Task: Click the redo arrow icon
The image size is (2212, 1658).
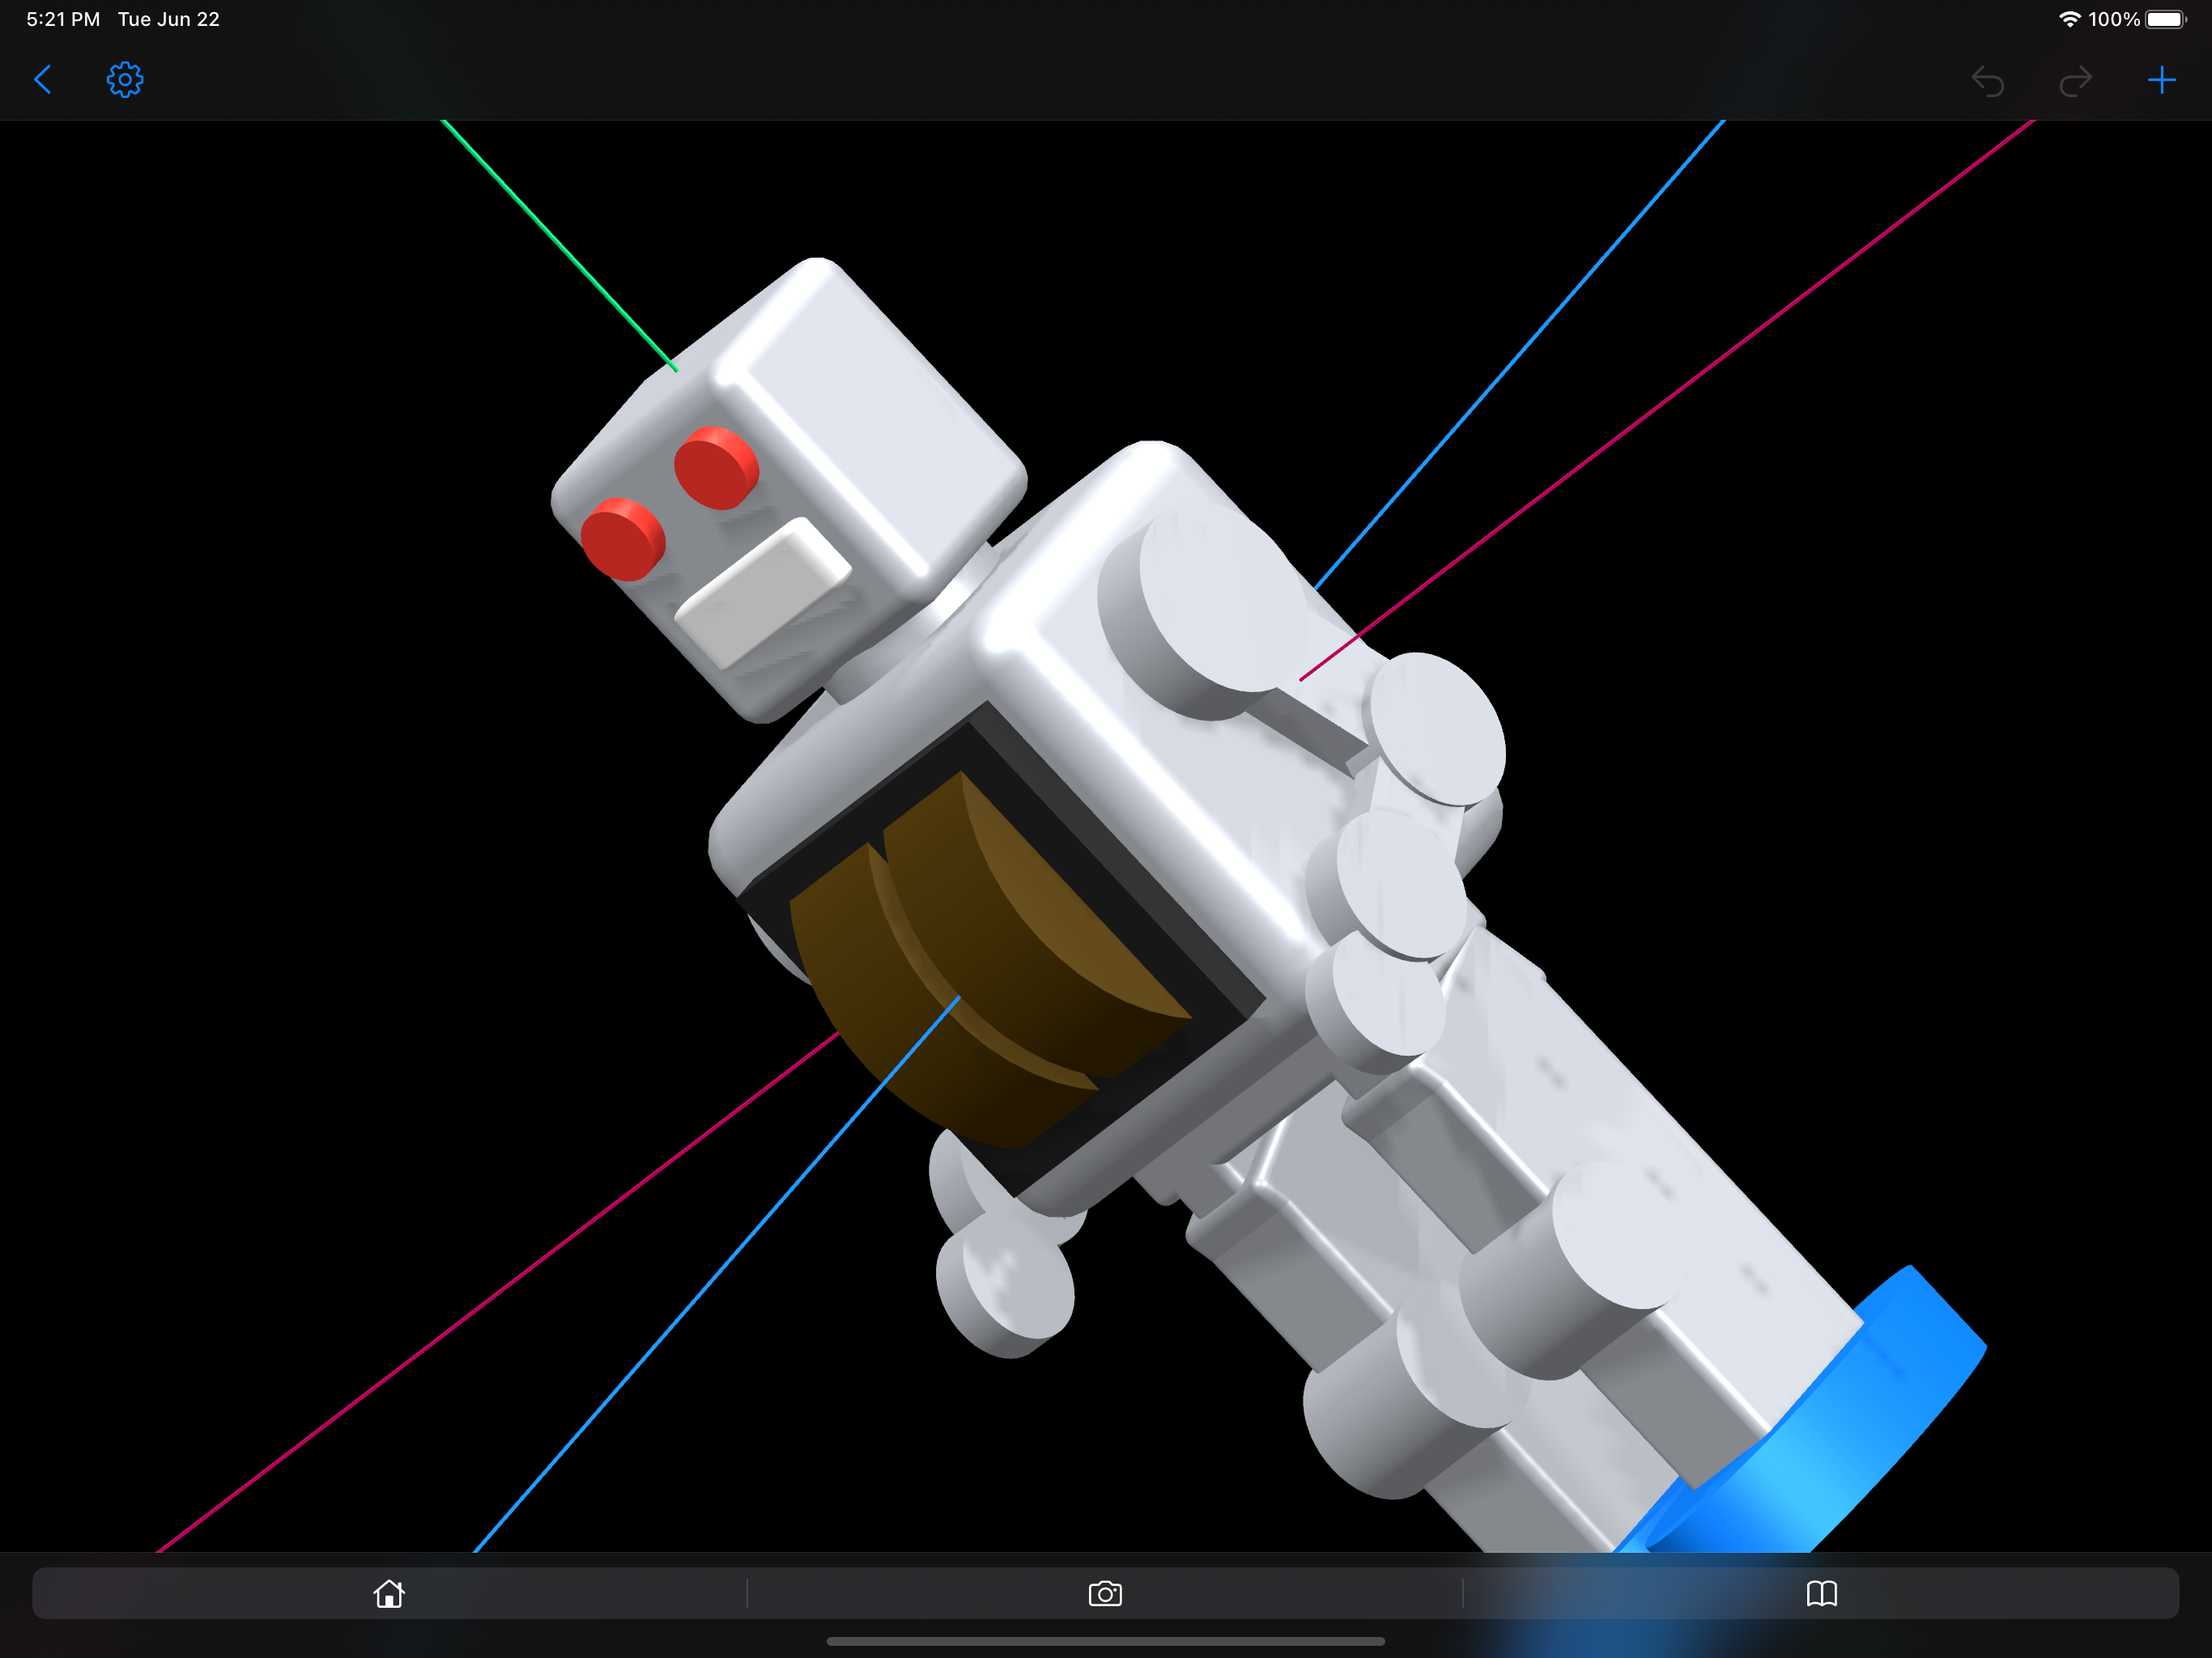Action: (2075, 81)
